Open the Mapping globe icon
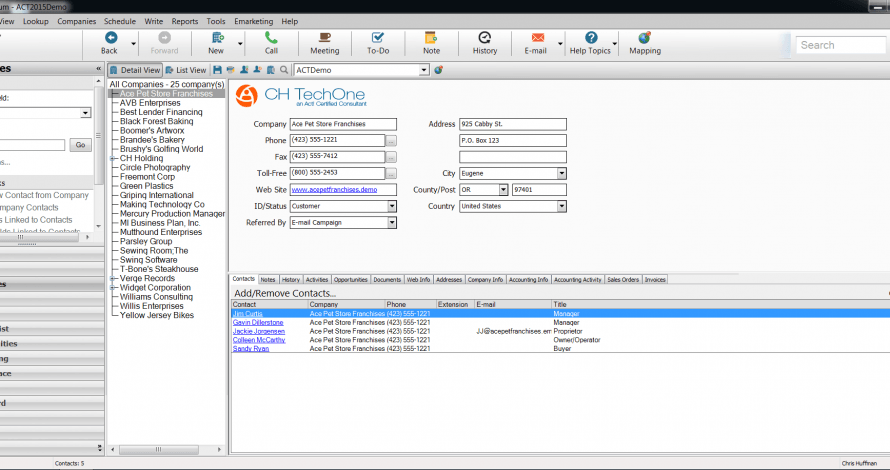The image size is (890, 470). pyautogui.click(x=644, y=37)
